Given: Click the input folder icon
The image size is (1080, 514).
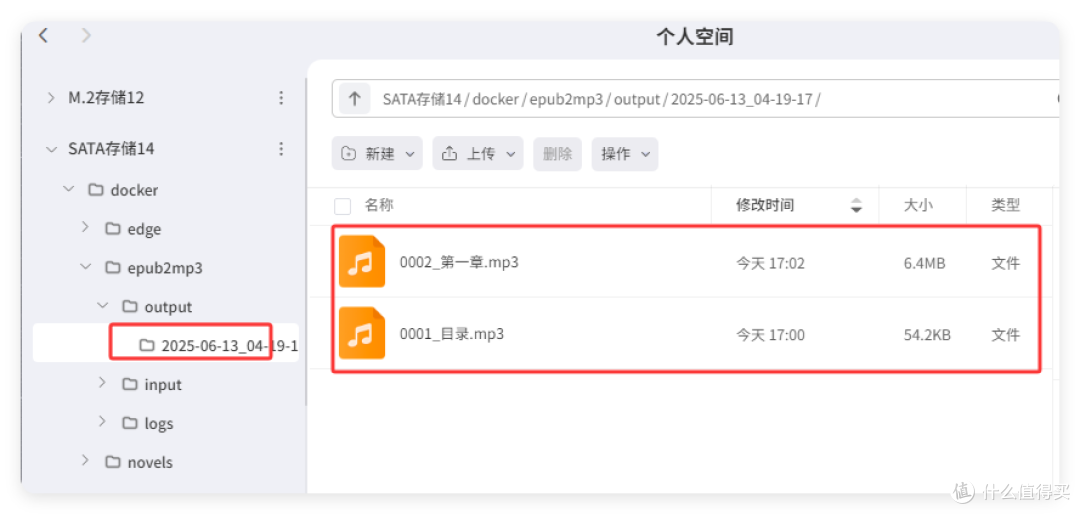Looking at the screenshot, I should (x=130, y=384).
